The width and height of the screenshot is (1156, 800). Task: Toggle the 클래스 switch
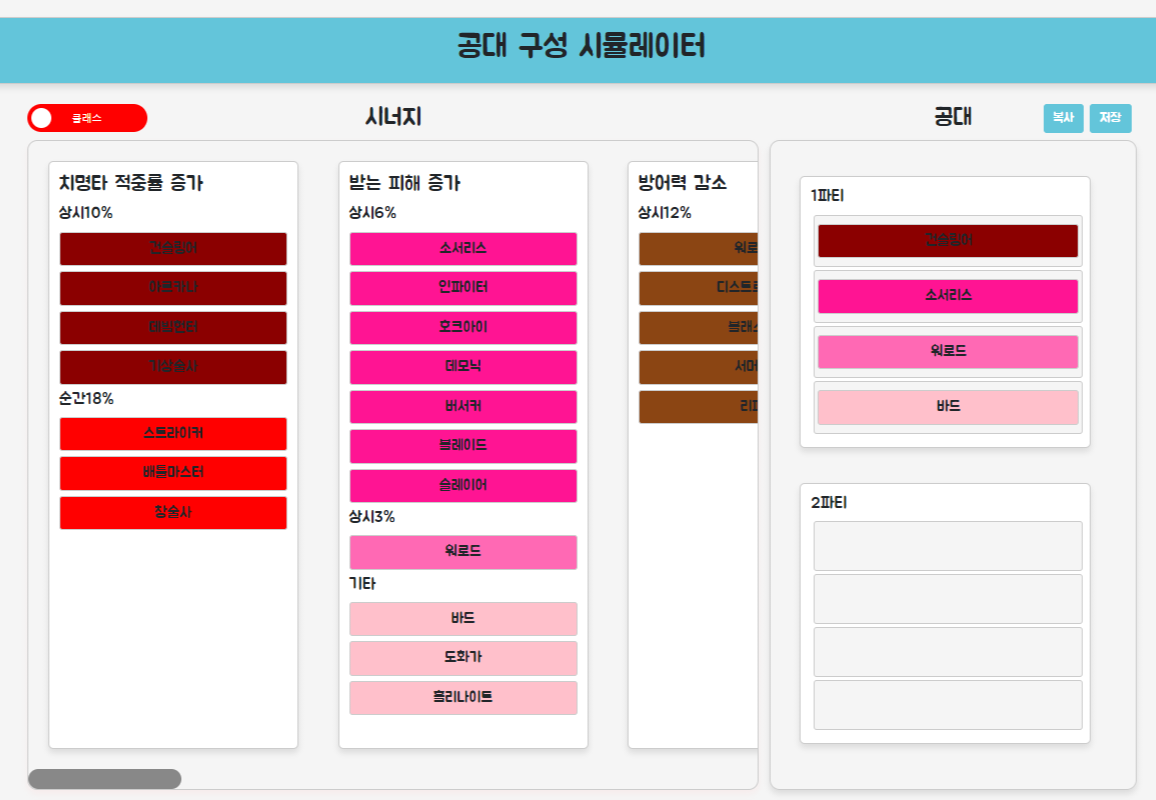87,118
